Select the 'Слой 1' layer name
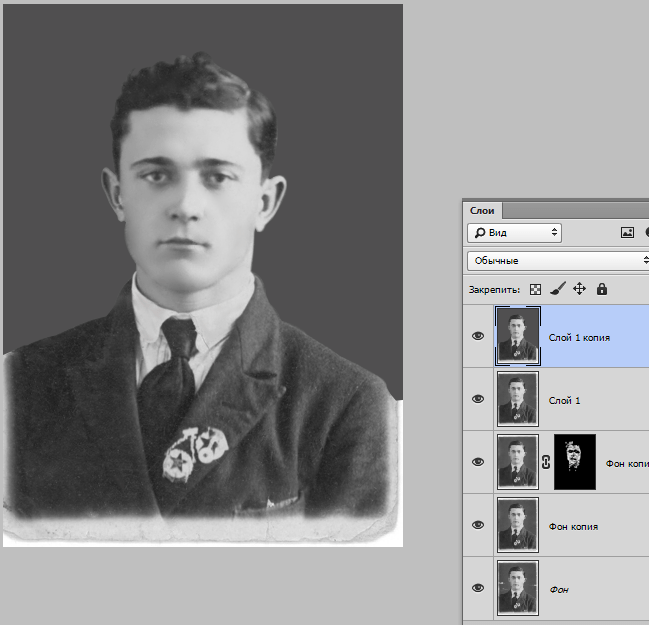 tap(565, 400)
